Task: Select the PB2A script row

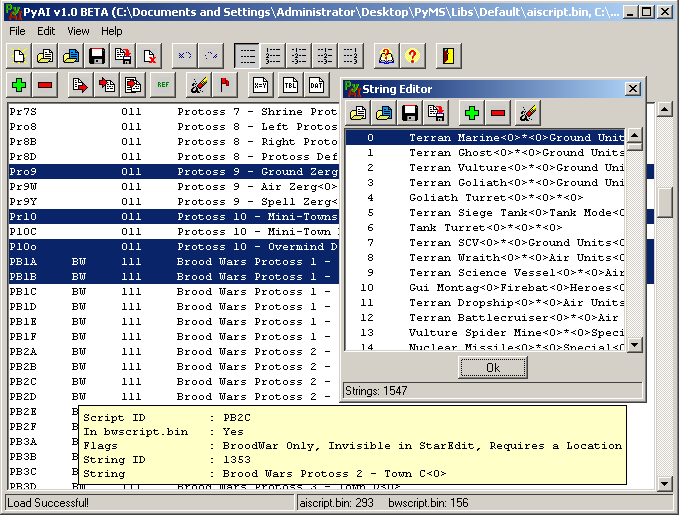Action: [x=173, y=352]
